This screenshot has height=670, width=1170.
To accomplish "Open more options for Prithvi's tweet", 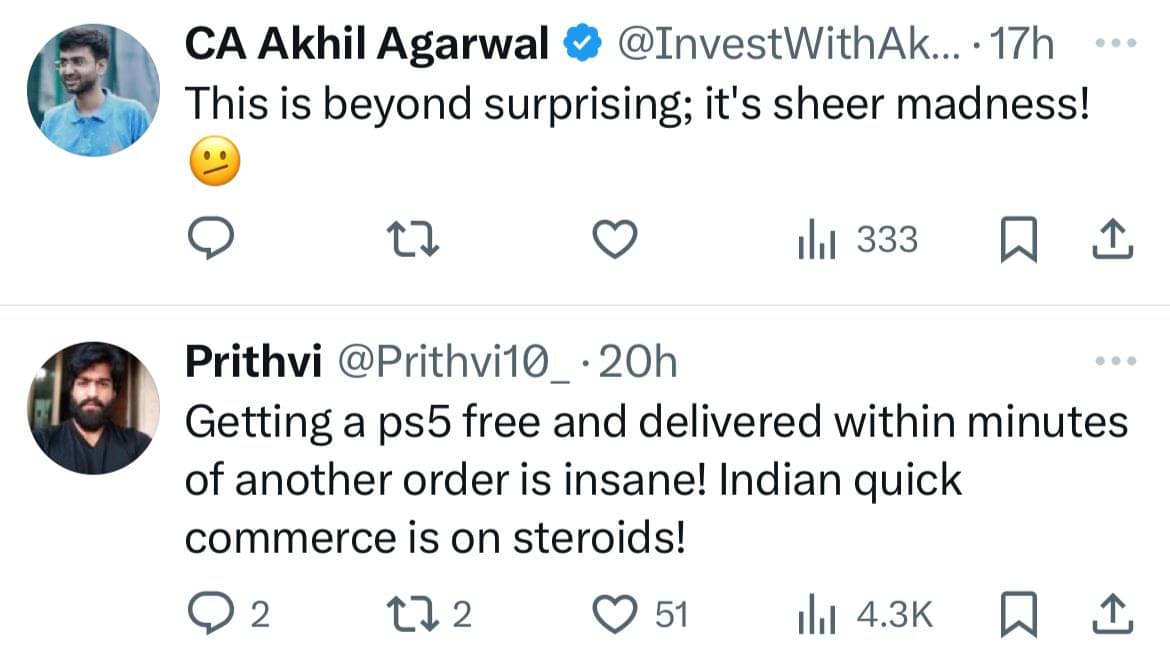I will pos(1115,361).
